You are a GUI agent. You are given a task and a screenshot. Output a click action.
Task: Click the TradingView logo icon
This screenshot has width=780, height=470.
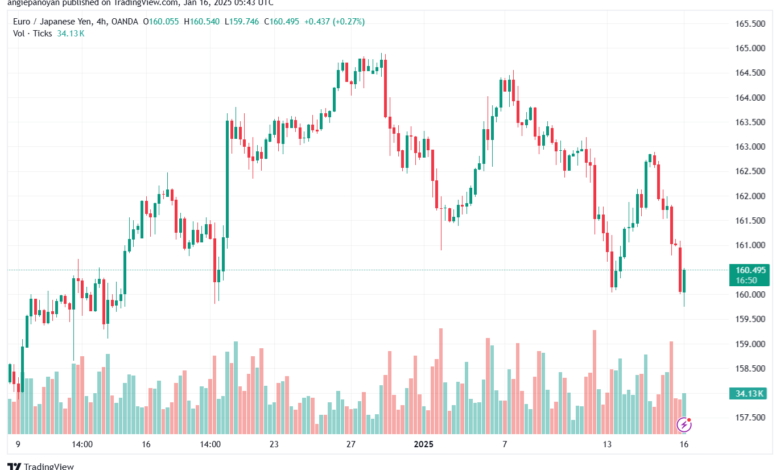14,467
